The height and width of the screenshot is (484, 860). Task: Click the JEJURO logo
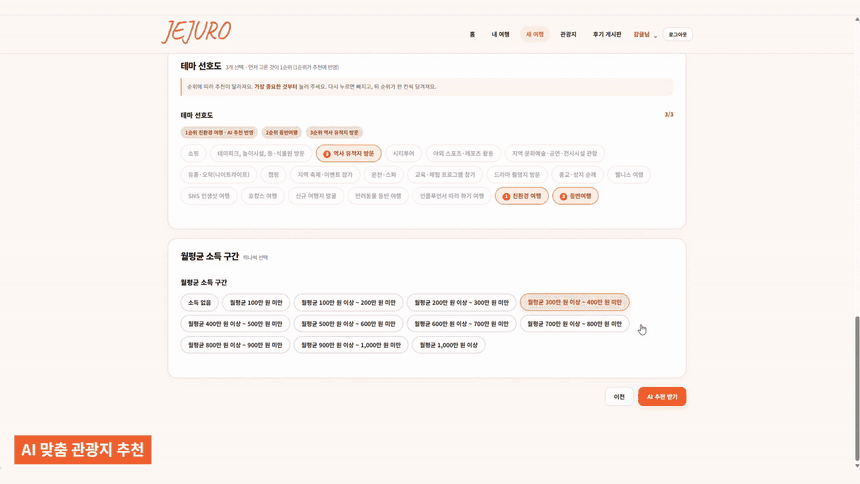click(x=196, y=31)
